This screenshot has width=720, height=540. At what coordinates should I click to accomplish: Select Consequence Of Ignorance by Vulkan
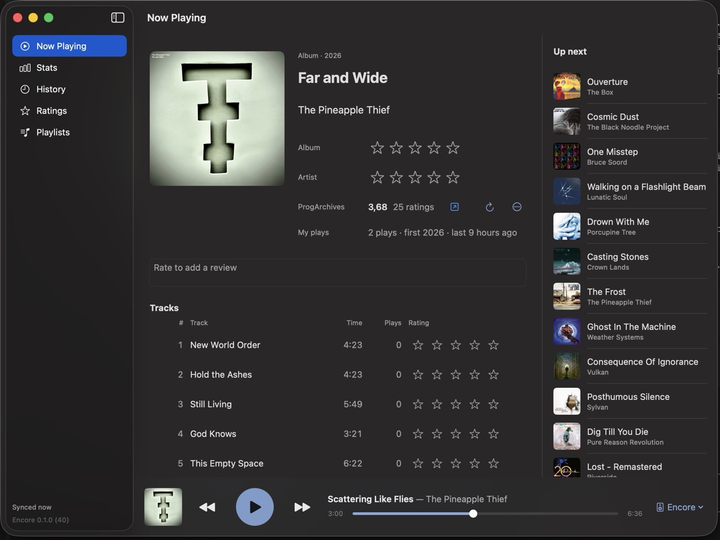630,366
